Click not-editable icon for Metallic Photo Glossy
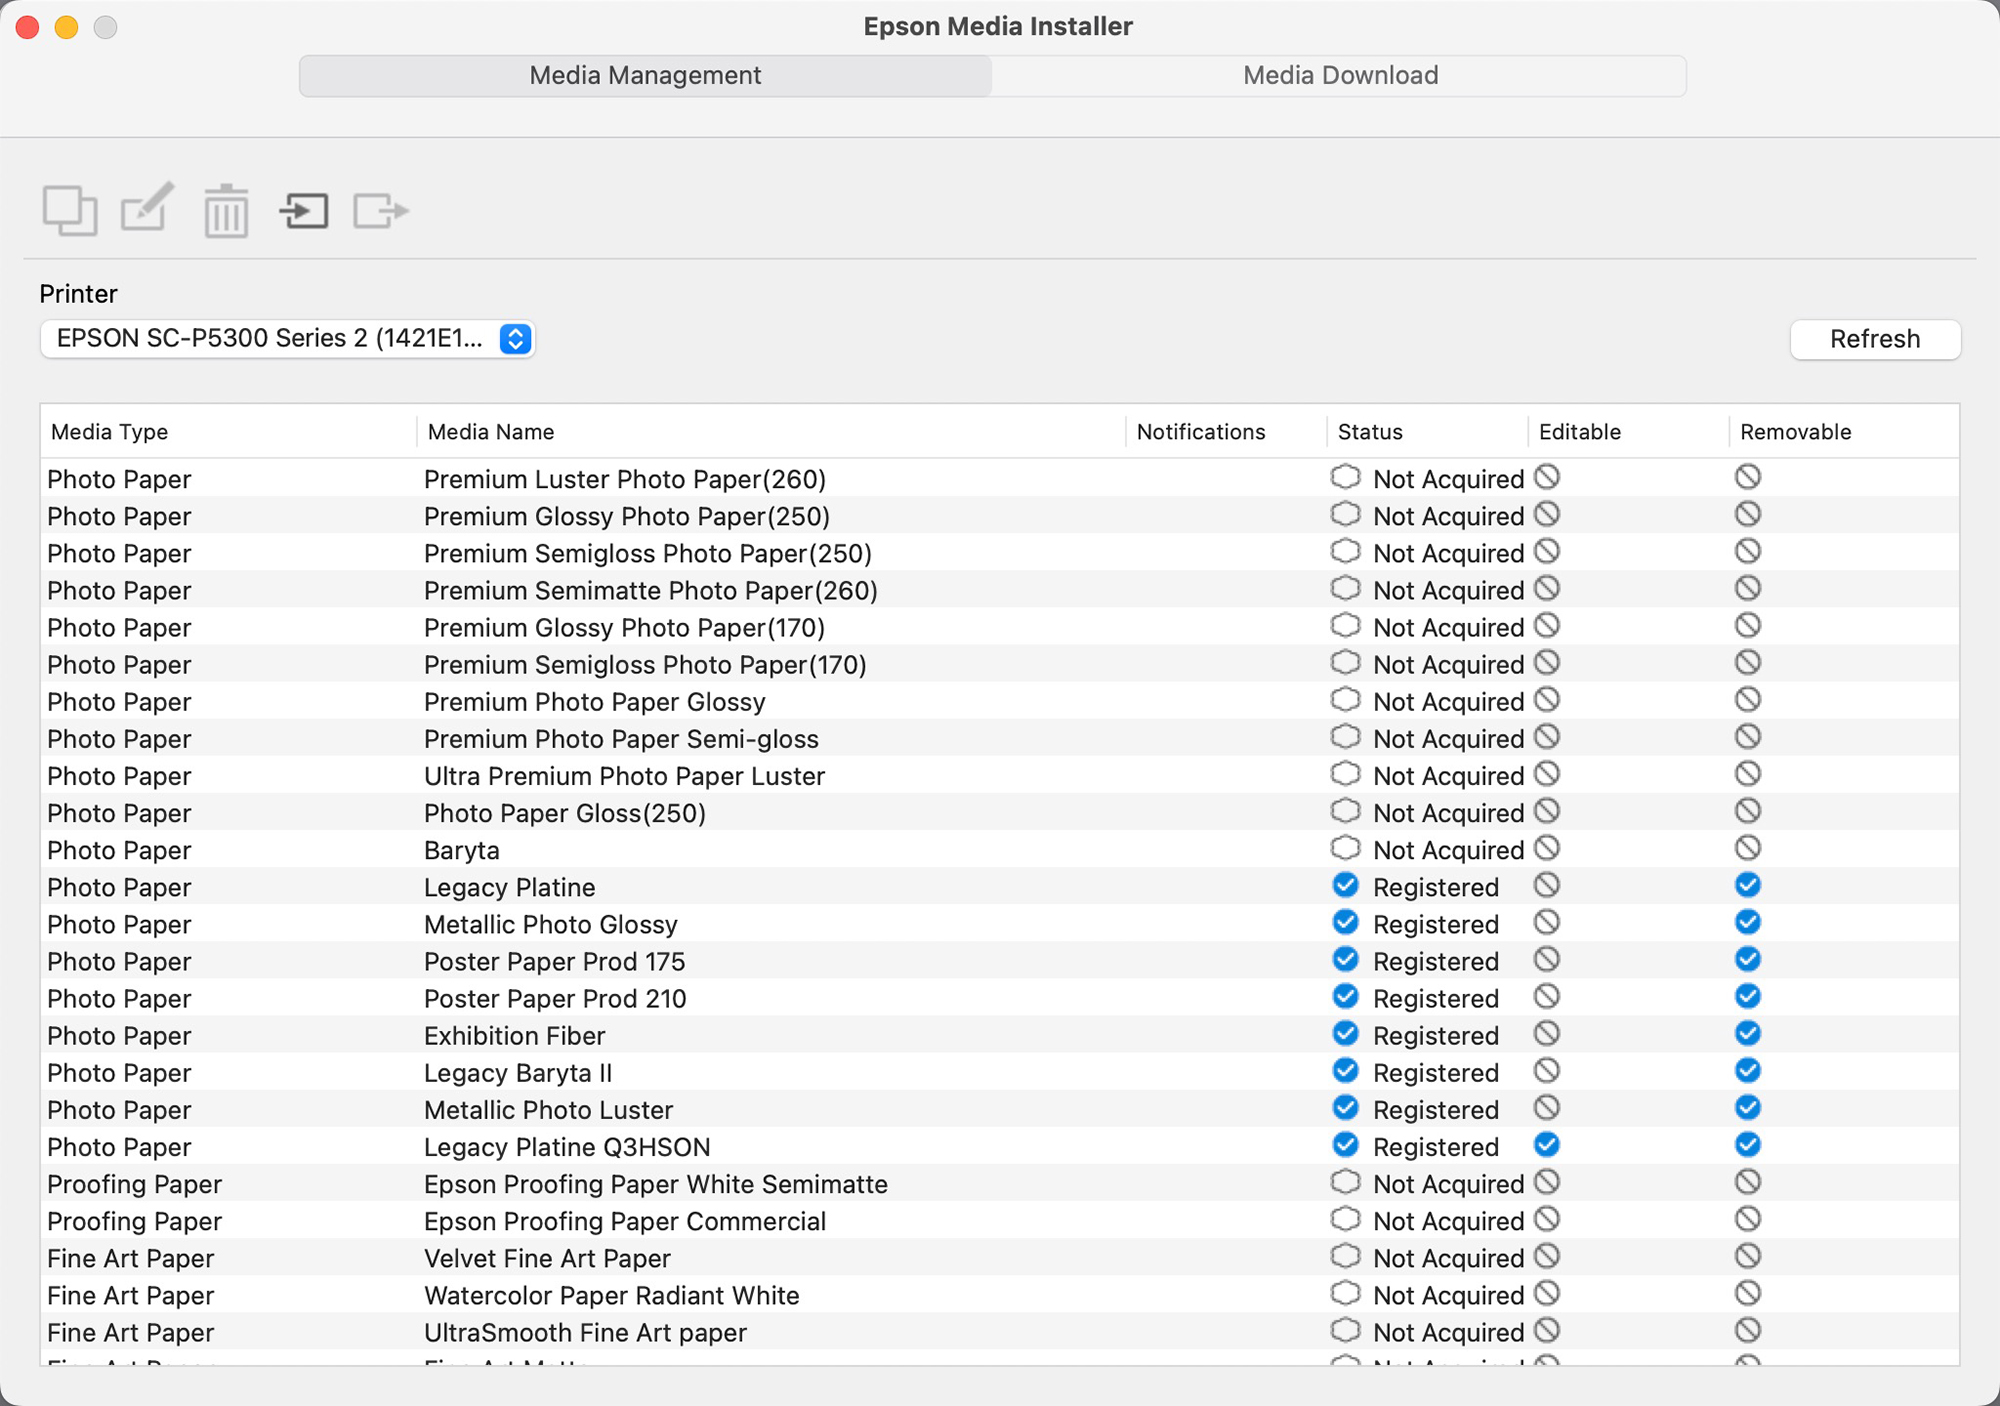2000x1406 pixels. tap(1547, 922)
